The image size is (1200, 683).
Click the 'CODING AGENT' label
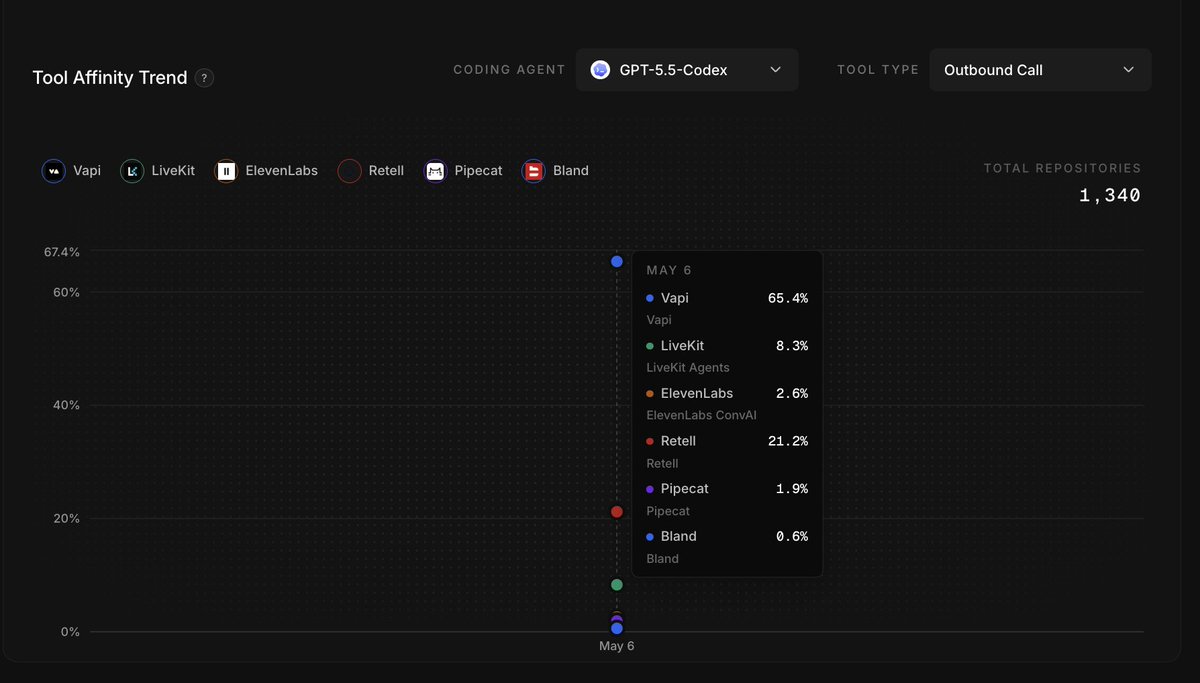point(509,70)
